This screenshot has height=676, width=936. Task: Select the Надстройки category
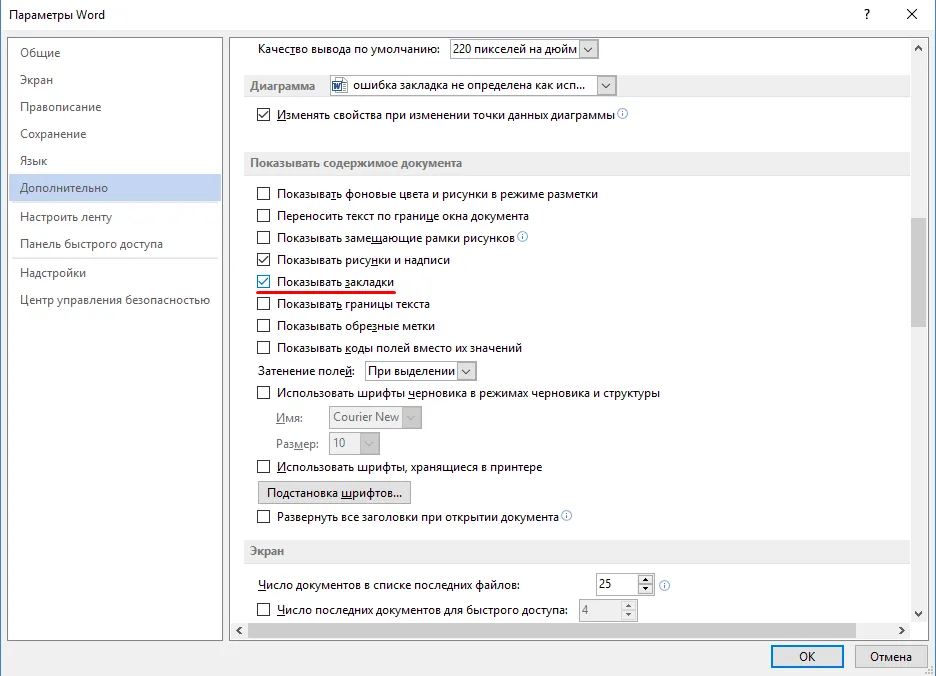click(x=115, y=273)
